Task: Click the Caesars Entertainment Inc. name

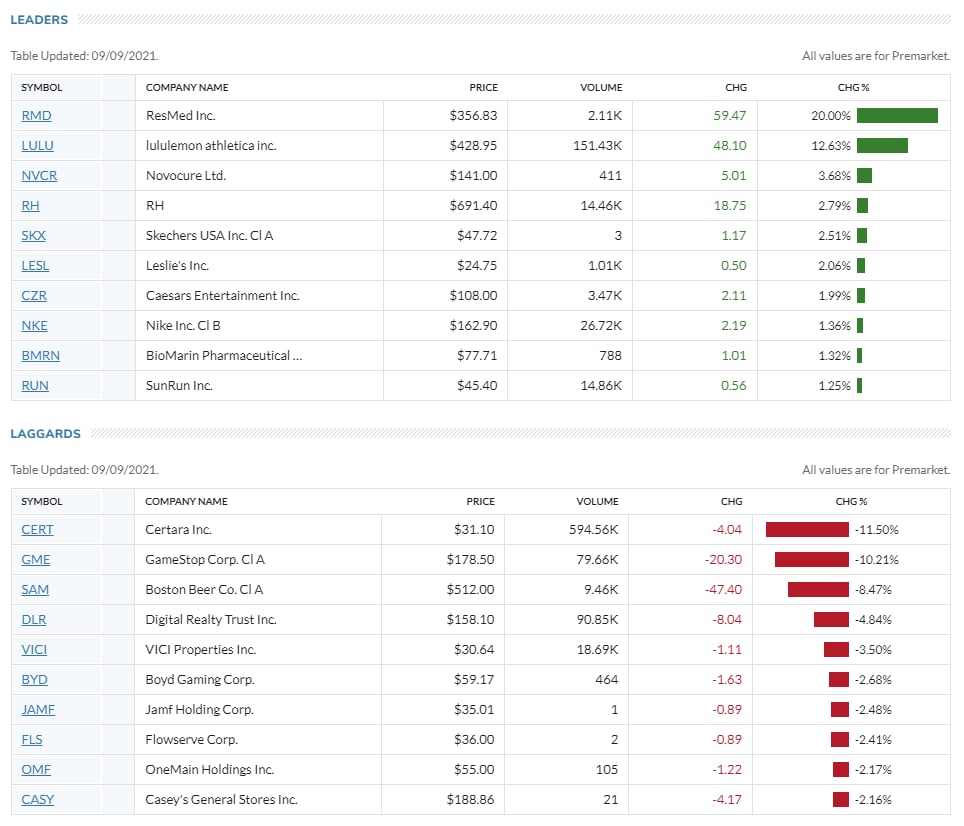Action: [223, 296]
